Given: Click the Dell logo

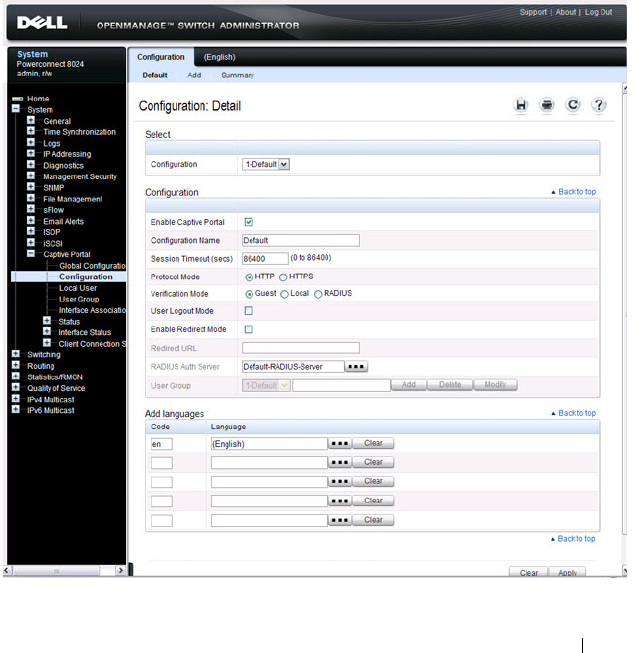Looking at the screenshot, I should click(x=42, y=22).
